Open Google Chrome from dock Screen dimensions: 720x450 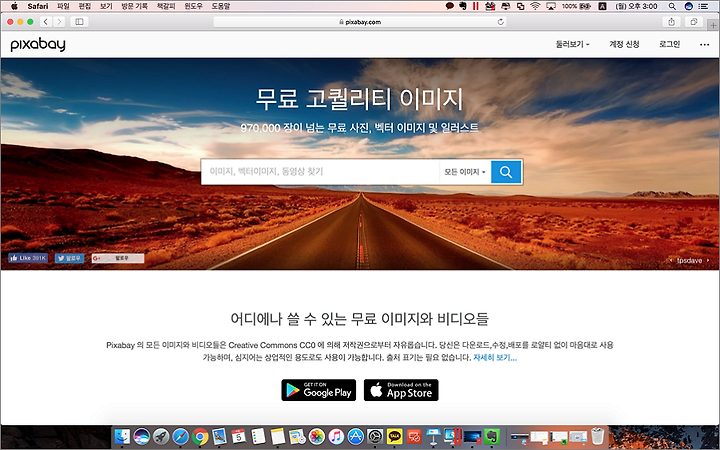pos(200,436)
